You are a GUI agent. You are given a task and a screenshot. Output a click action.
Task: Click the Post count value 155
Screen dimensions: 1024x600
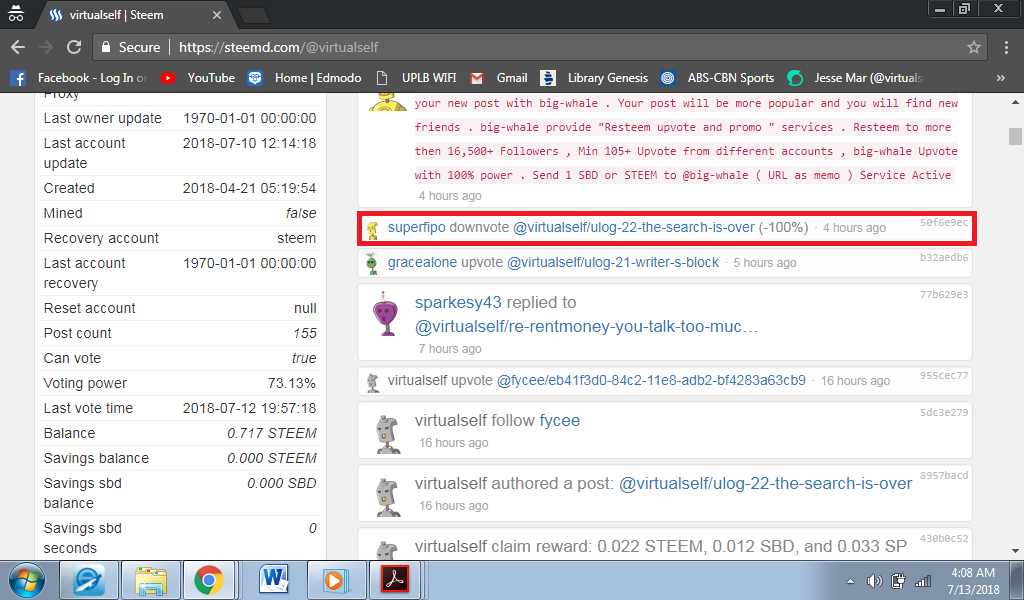[x=304, y=333]
